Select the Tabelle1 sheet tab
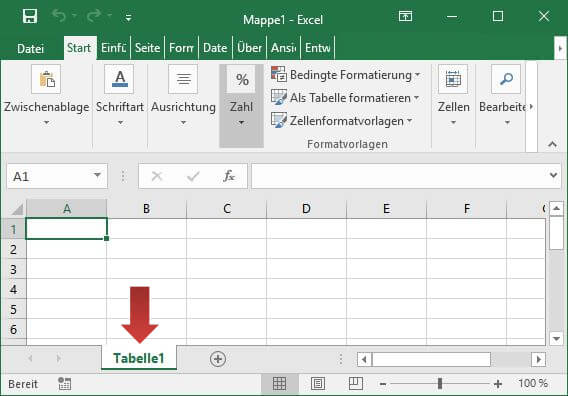The height and width of the screenshot is (396, 568). point(139,358)
